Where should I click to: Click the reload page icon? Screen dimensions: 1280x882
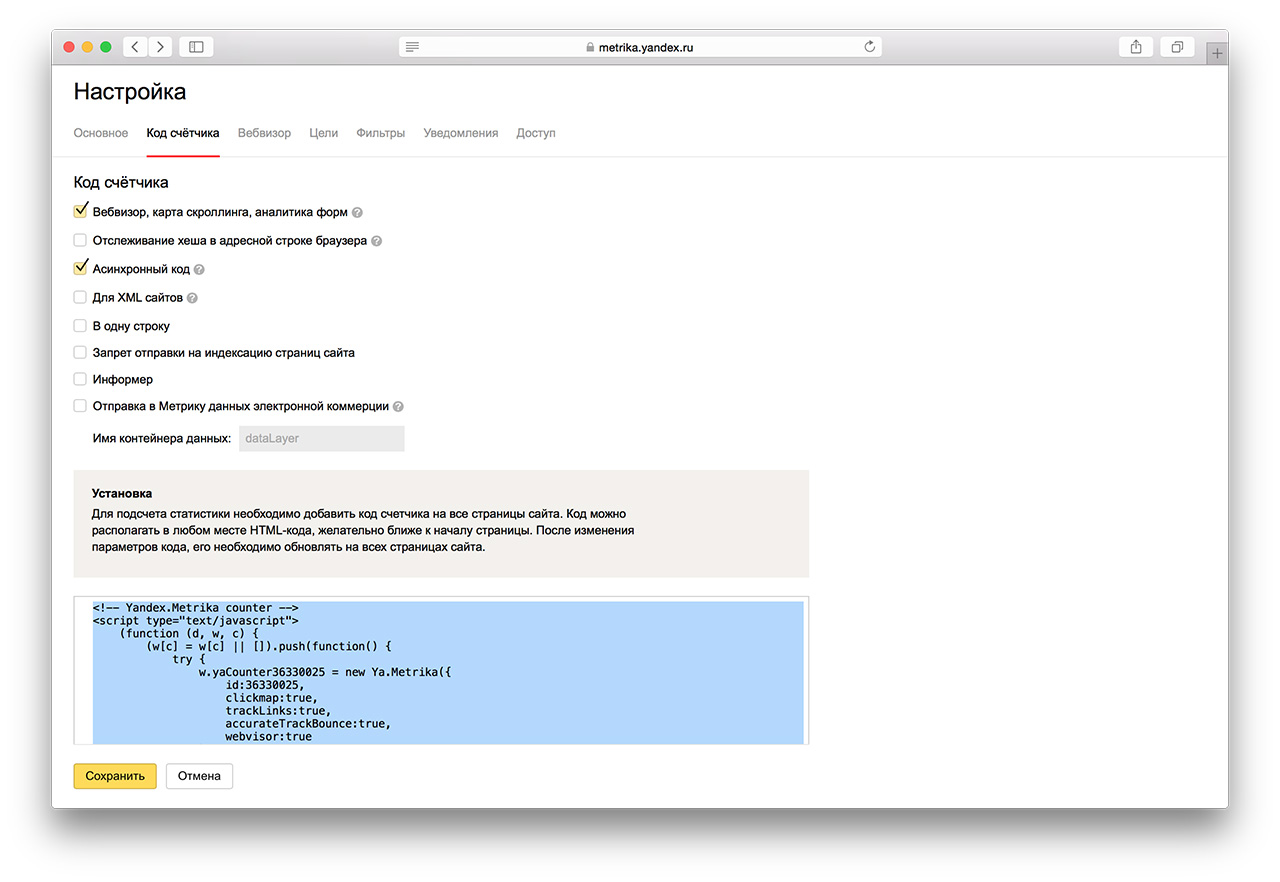[x=869, y=47]
